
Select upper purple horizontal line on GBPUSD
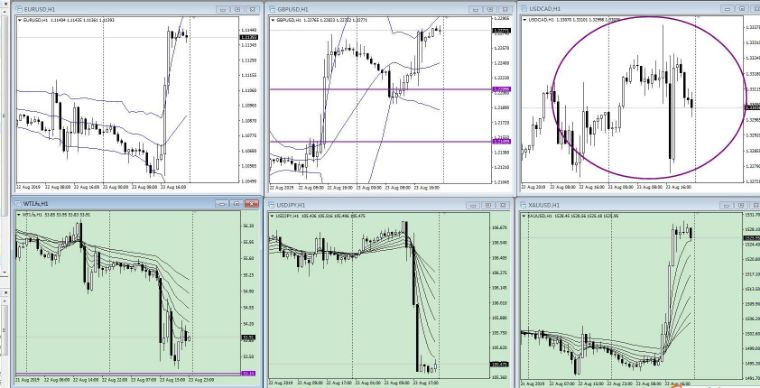tap(380, 89)
